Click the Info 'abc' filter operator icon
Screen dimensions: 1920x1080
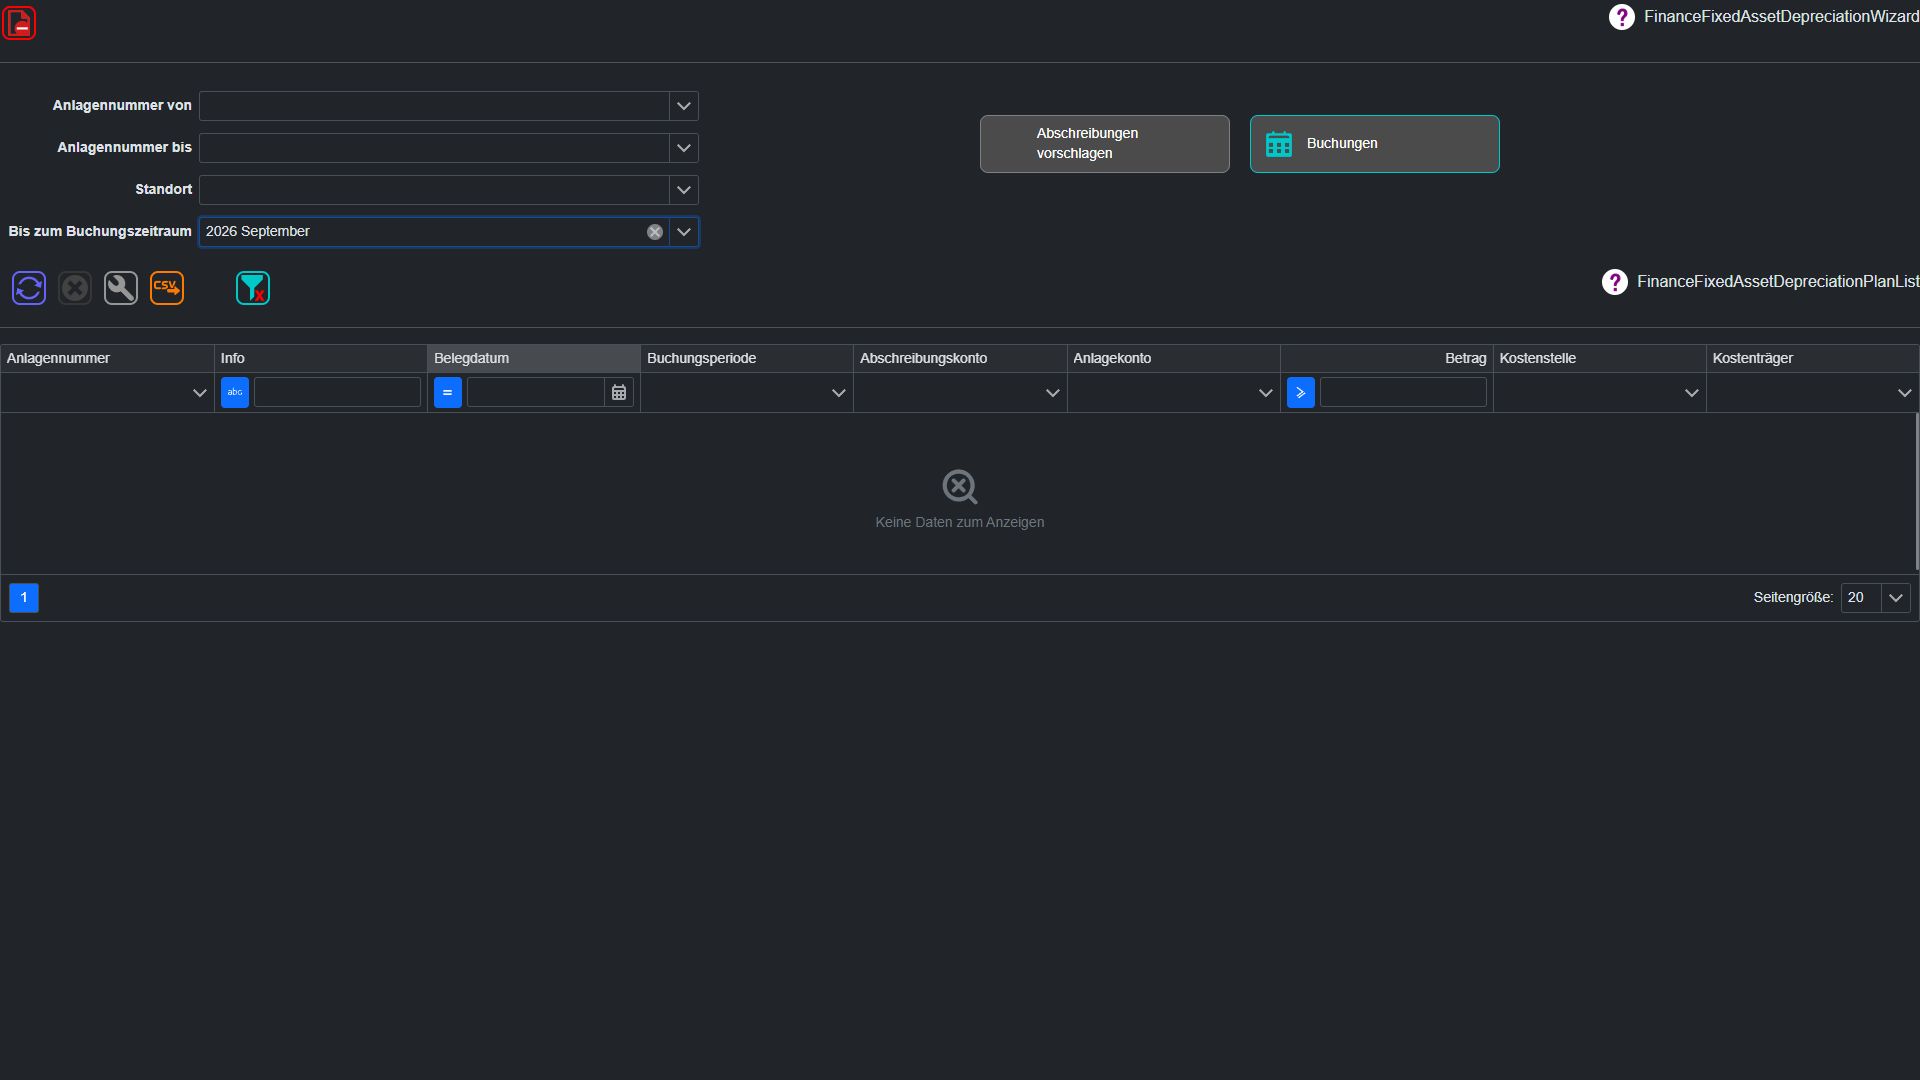pyautogui.click(x=235, y=393)
